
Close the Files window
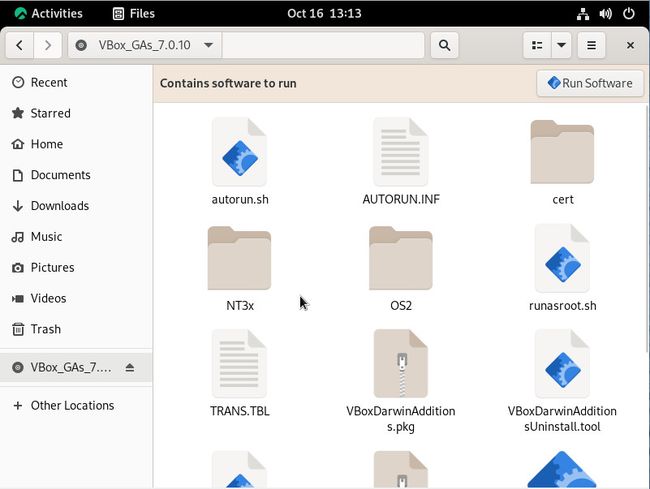631,45
